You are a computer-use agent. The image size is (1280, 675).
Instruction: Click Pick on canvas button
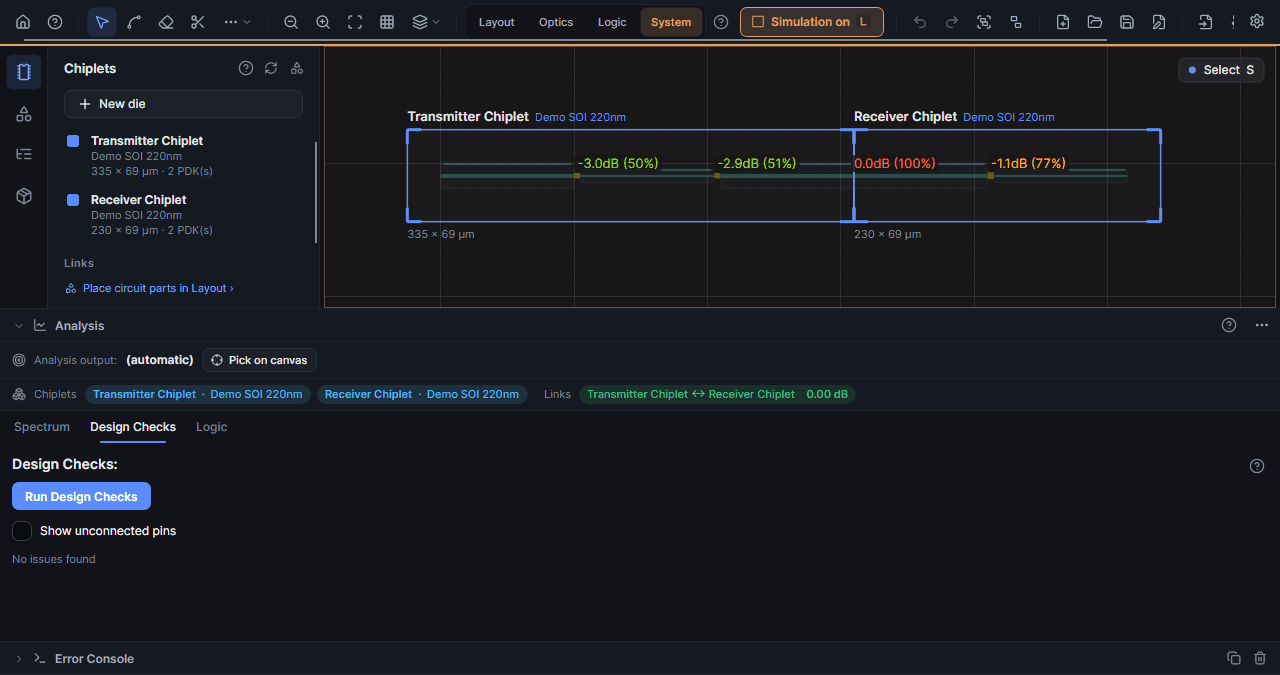260,360
